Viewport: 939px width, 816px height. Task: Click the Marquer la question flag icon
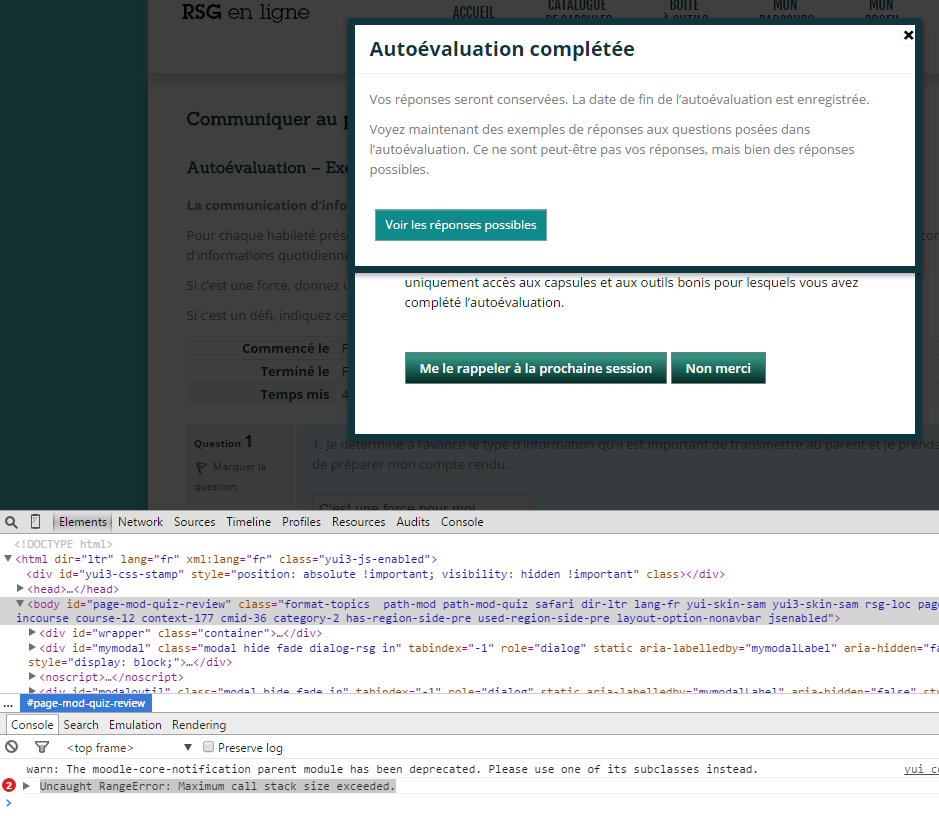click(201, 467)
